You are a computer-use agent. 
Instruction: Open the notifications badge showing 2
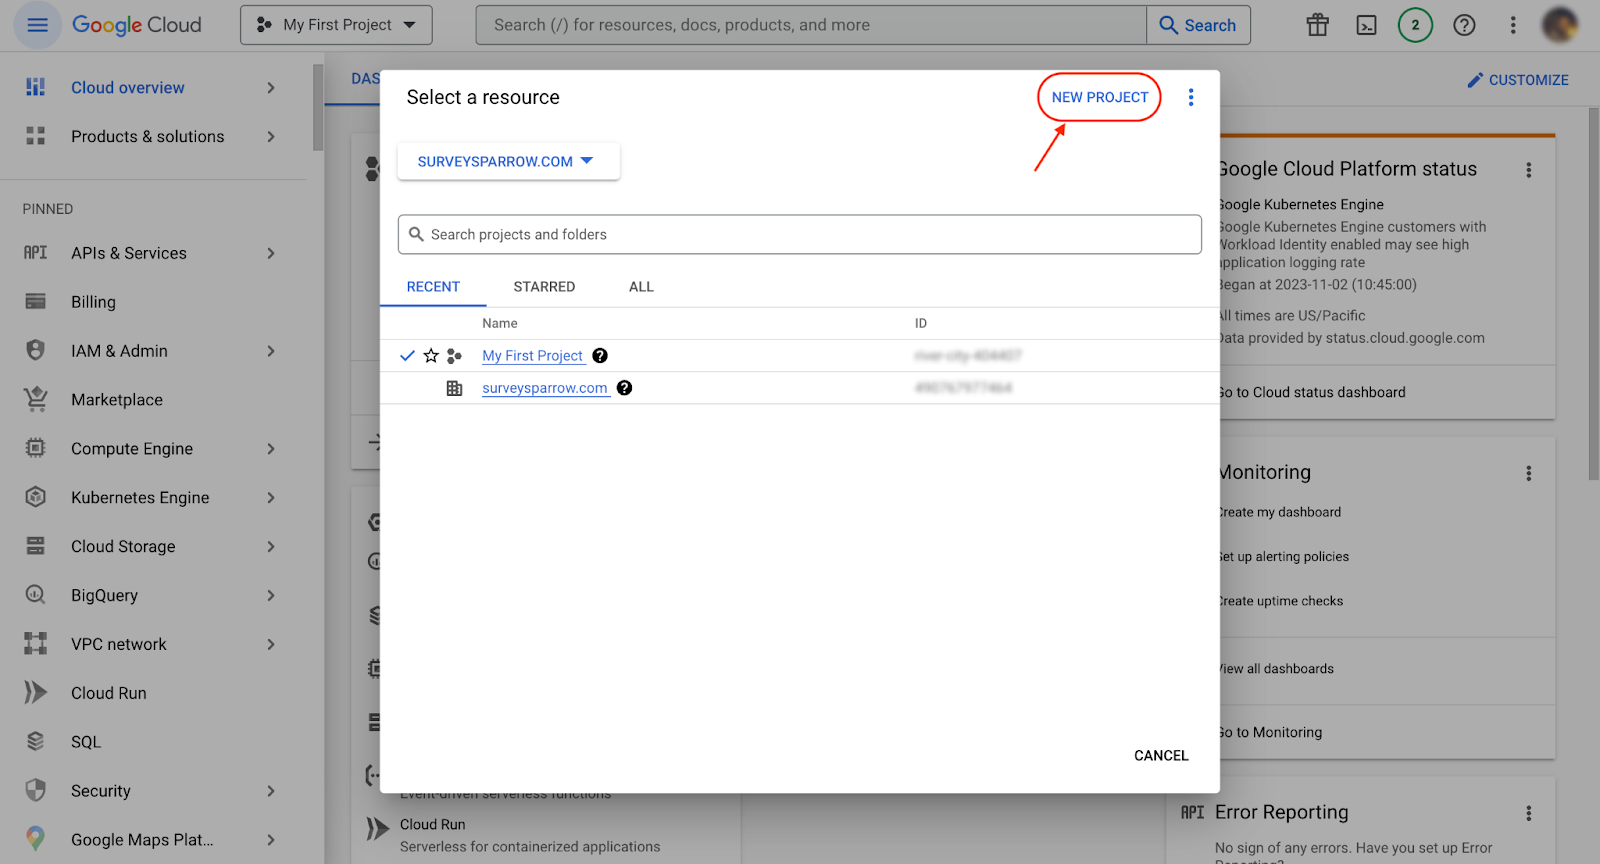(1415, 25)
